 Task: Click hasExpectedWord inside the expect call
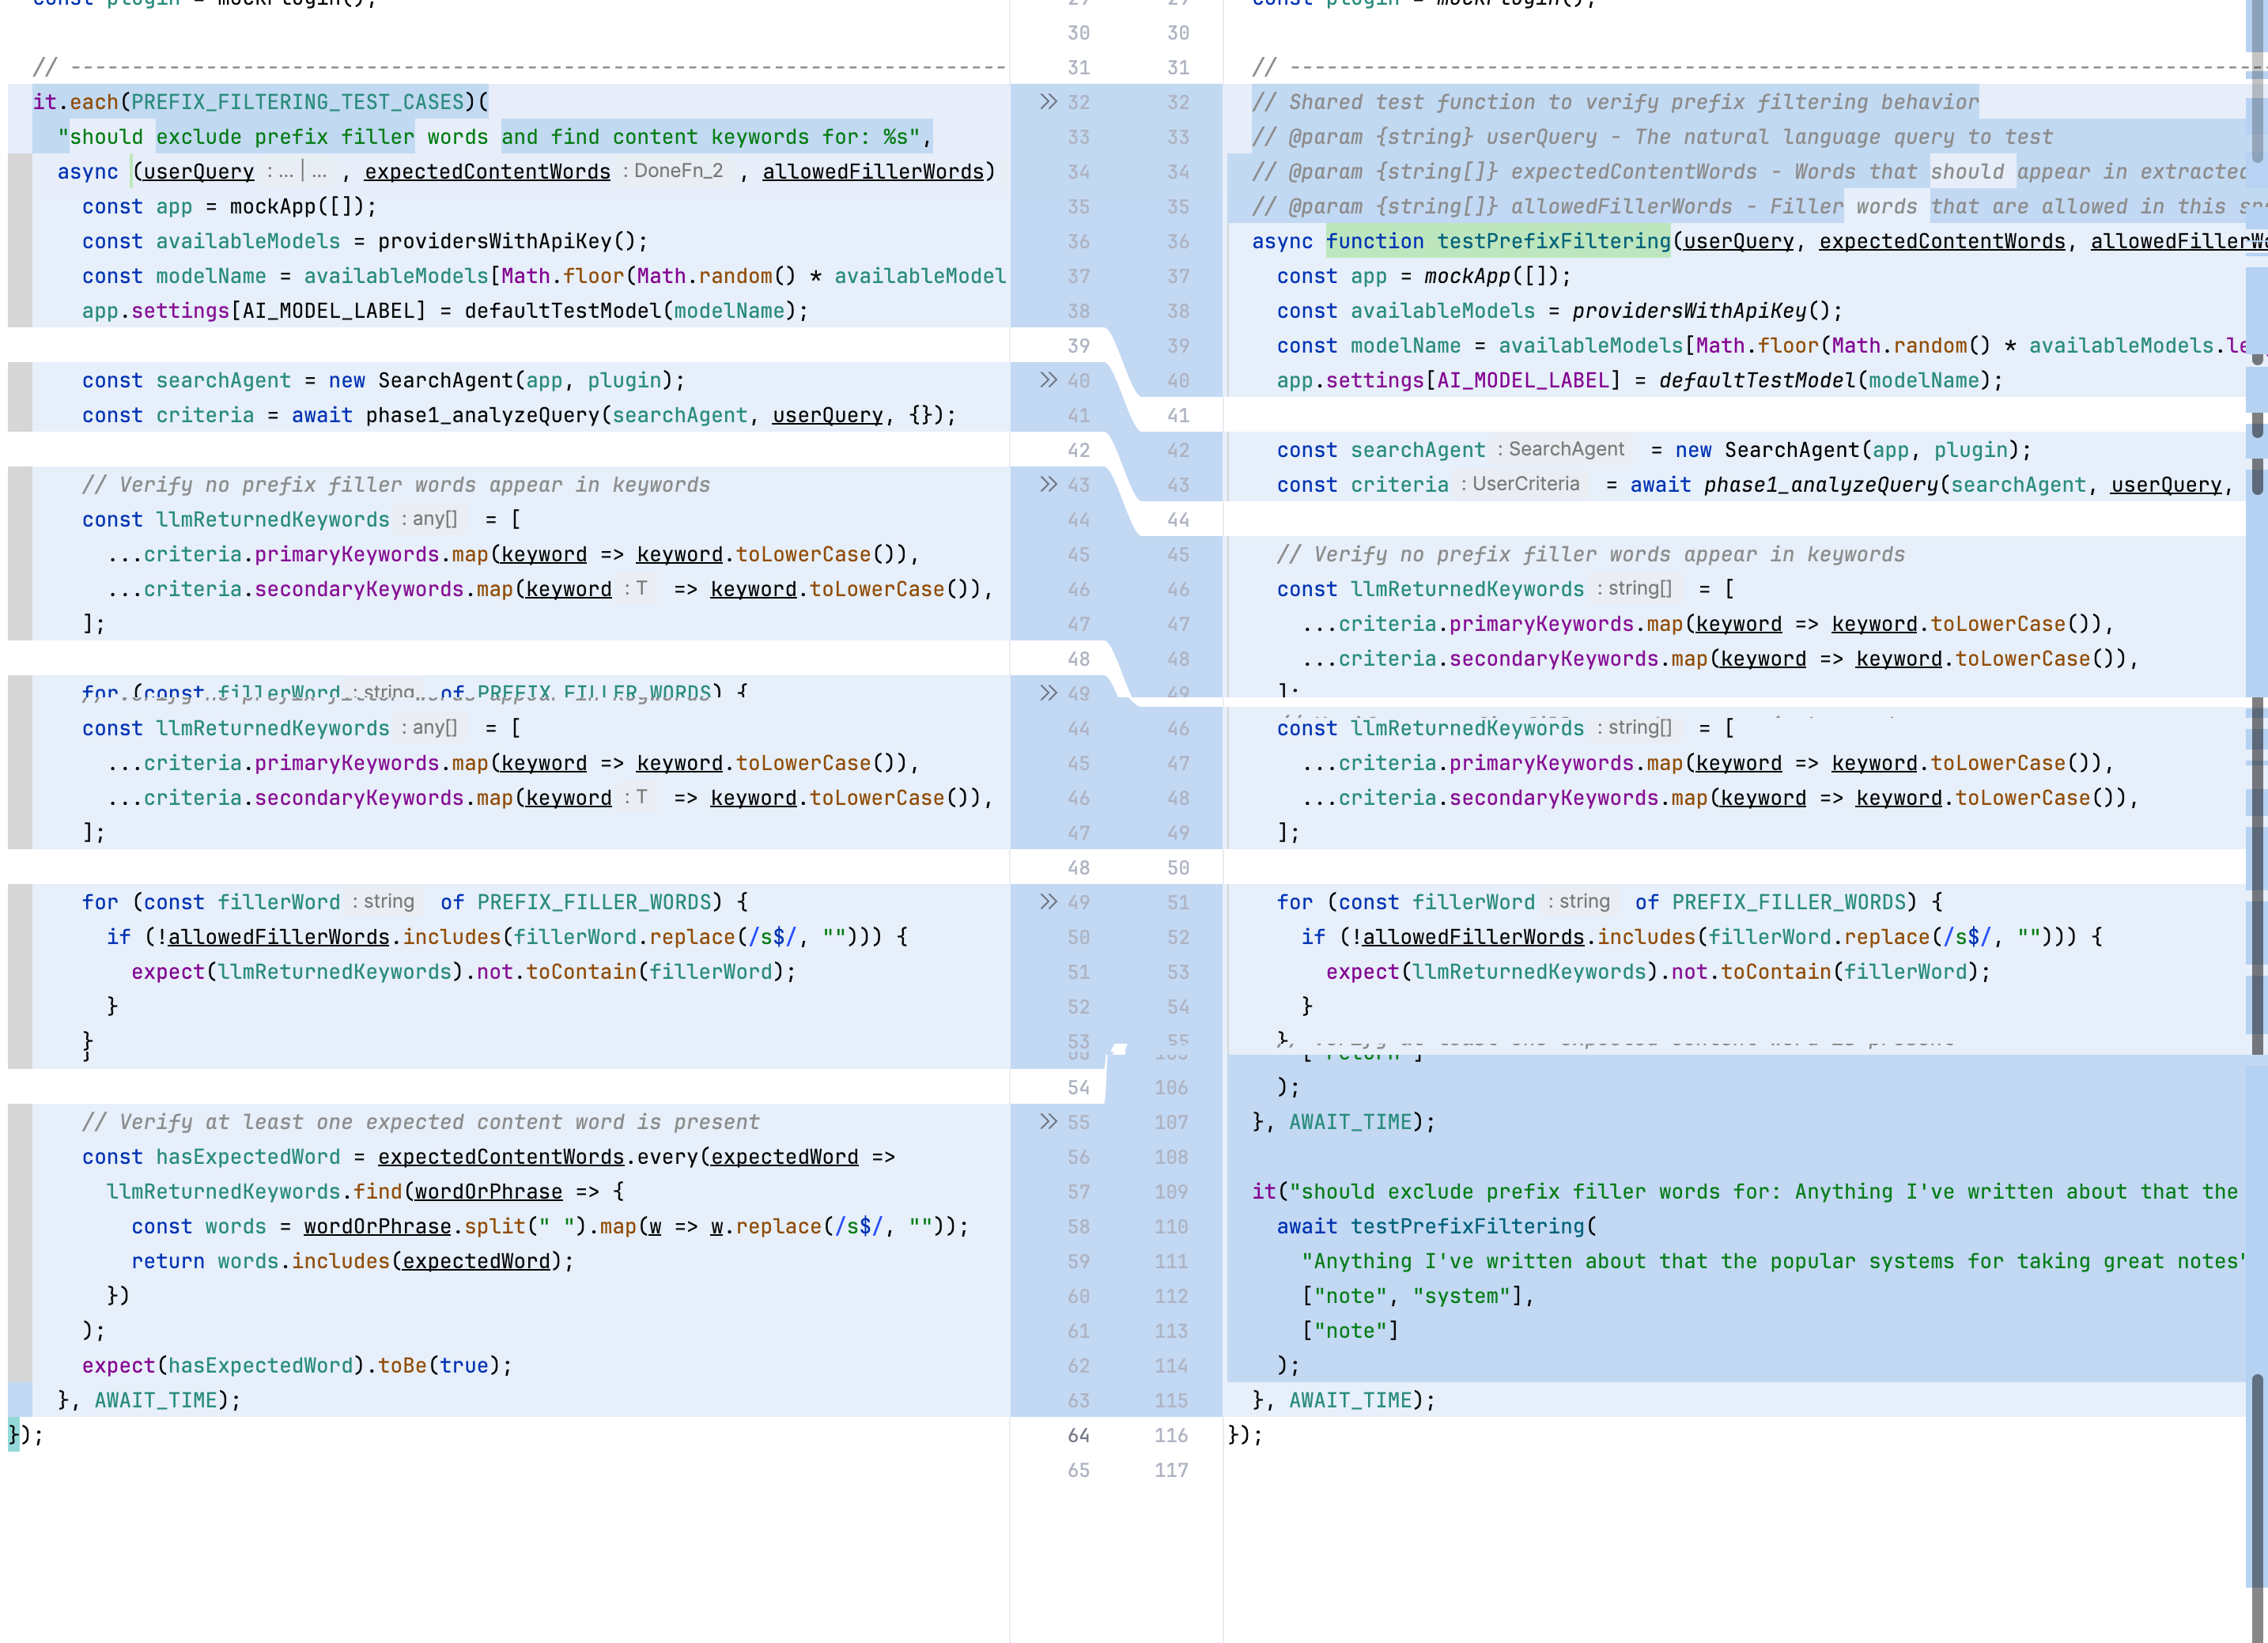pos(260,1365)
